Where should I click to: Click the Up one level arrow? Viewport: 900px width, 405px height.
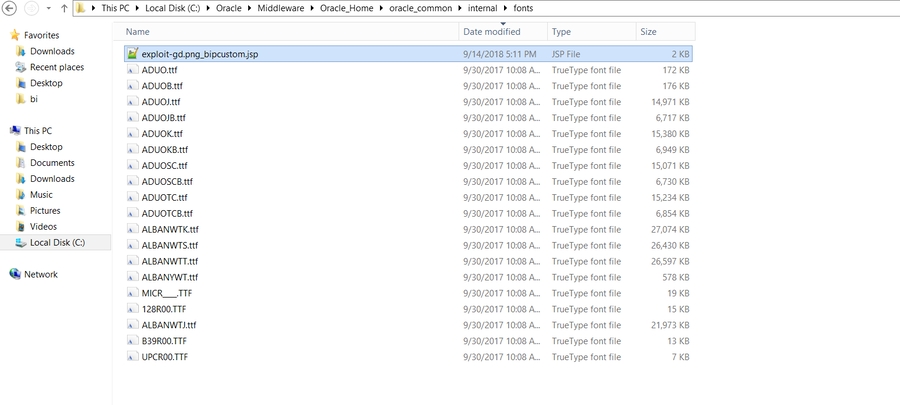point(64,8)
